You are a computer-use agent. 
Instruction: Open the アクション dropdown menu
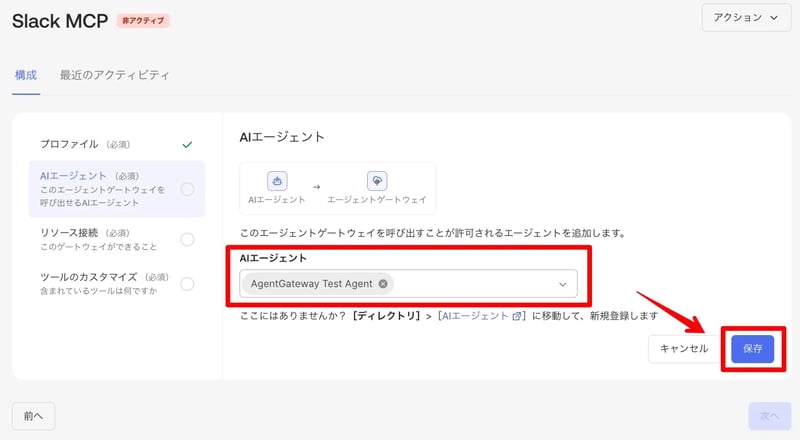(x=746, y=18)
